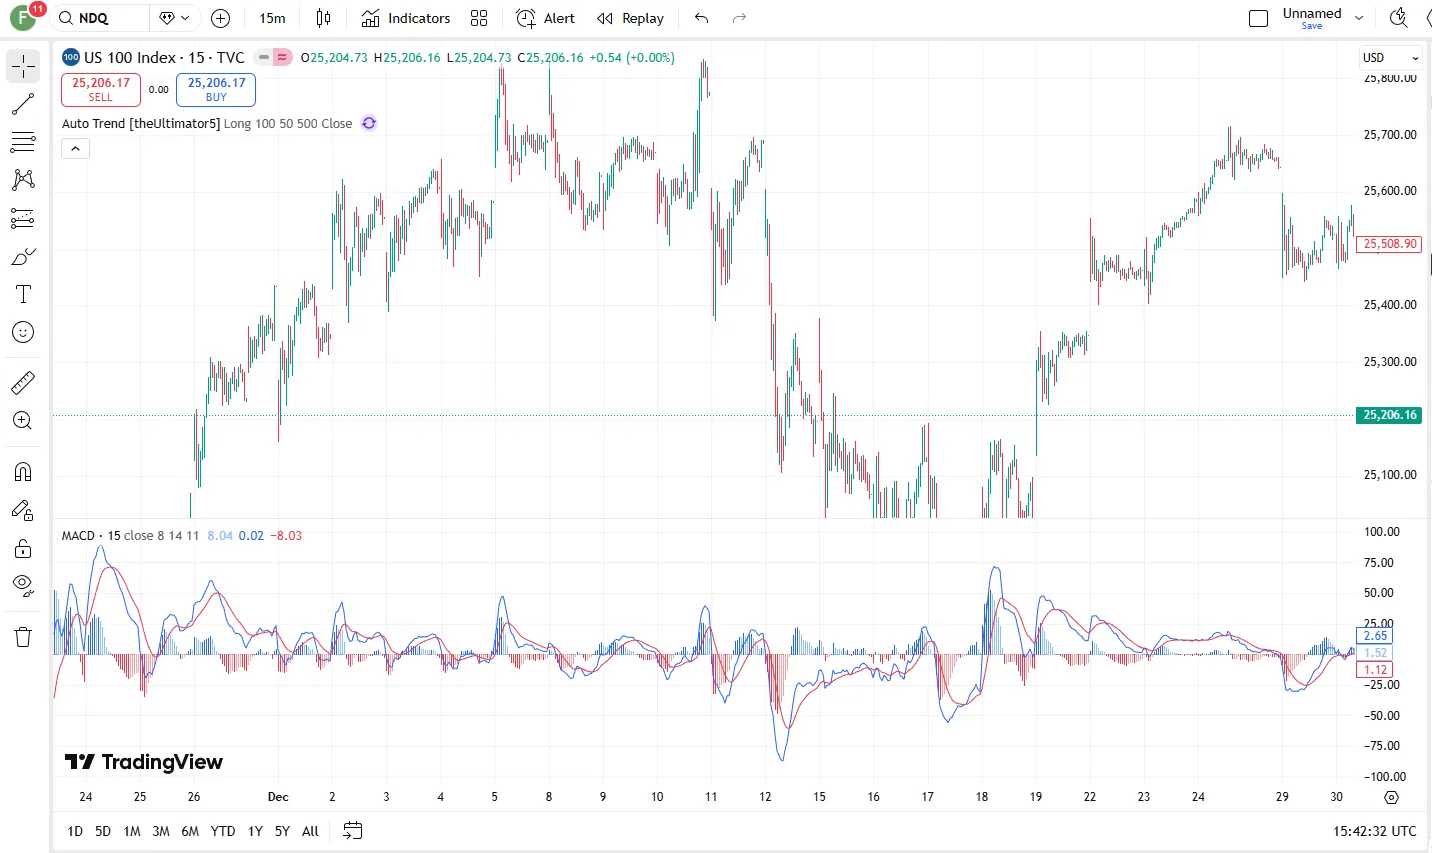1432x853 pixels.
Task: Lock all drawing tools
Action: coord(23,548)
